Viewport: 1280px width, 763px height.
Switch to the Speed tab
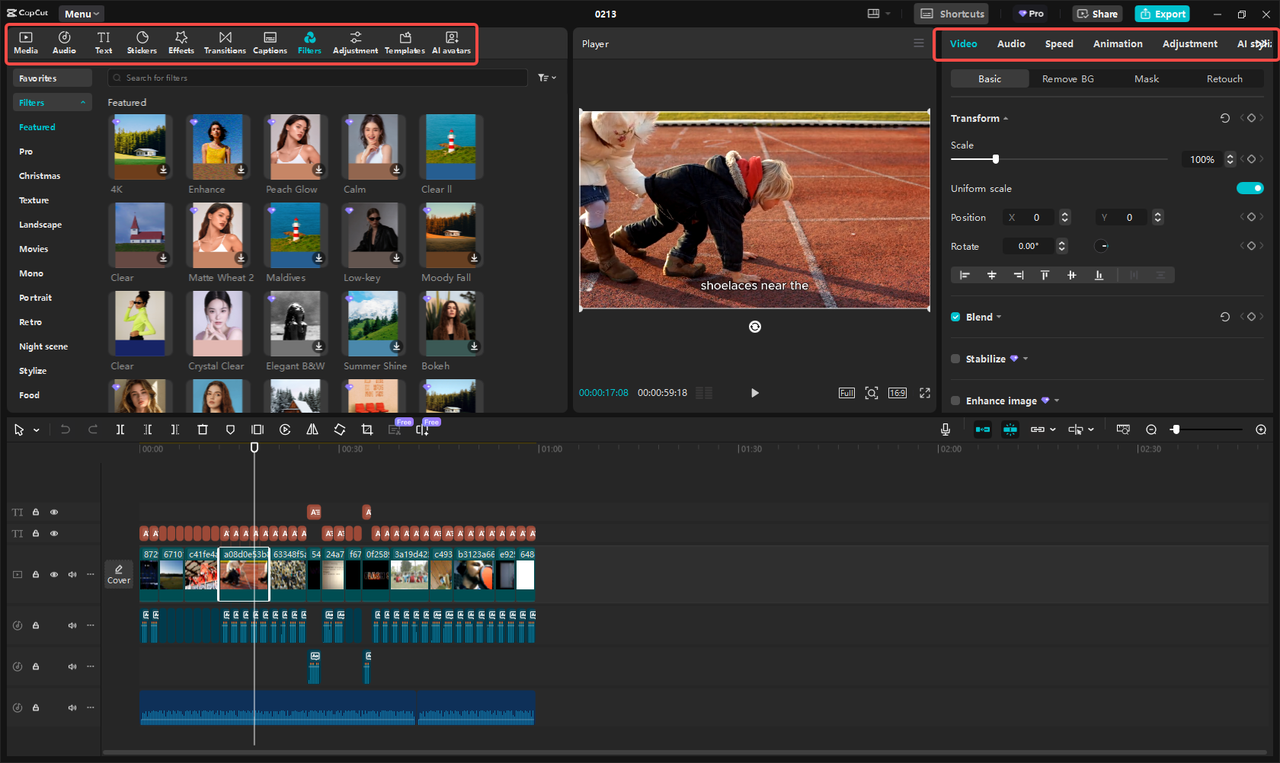pos(1059,44)
